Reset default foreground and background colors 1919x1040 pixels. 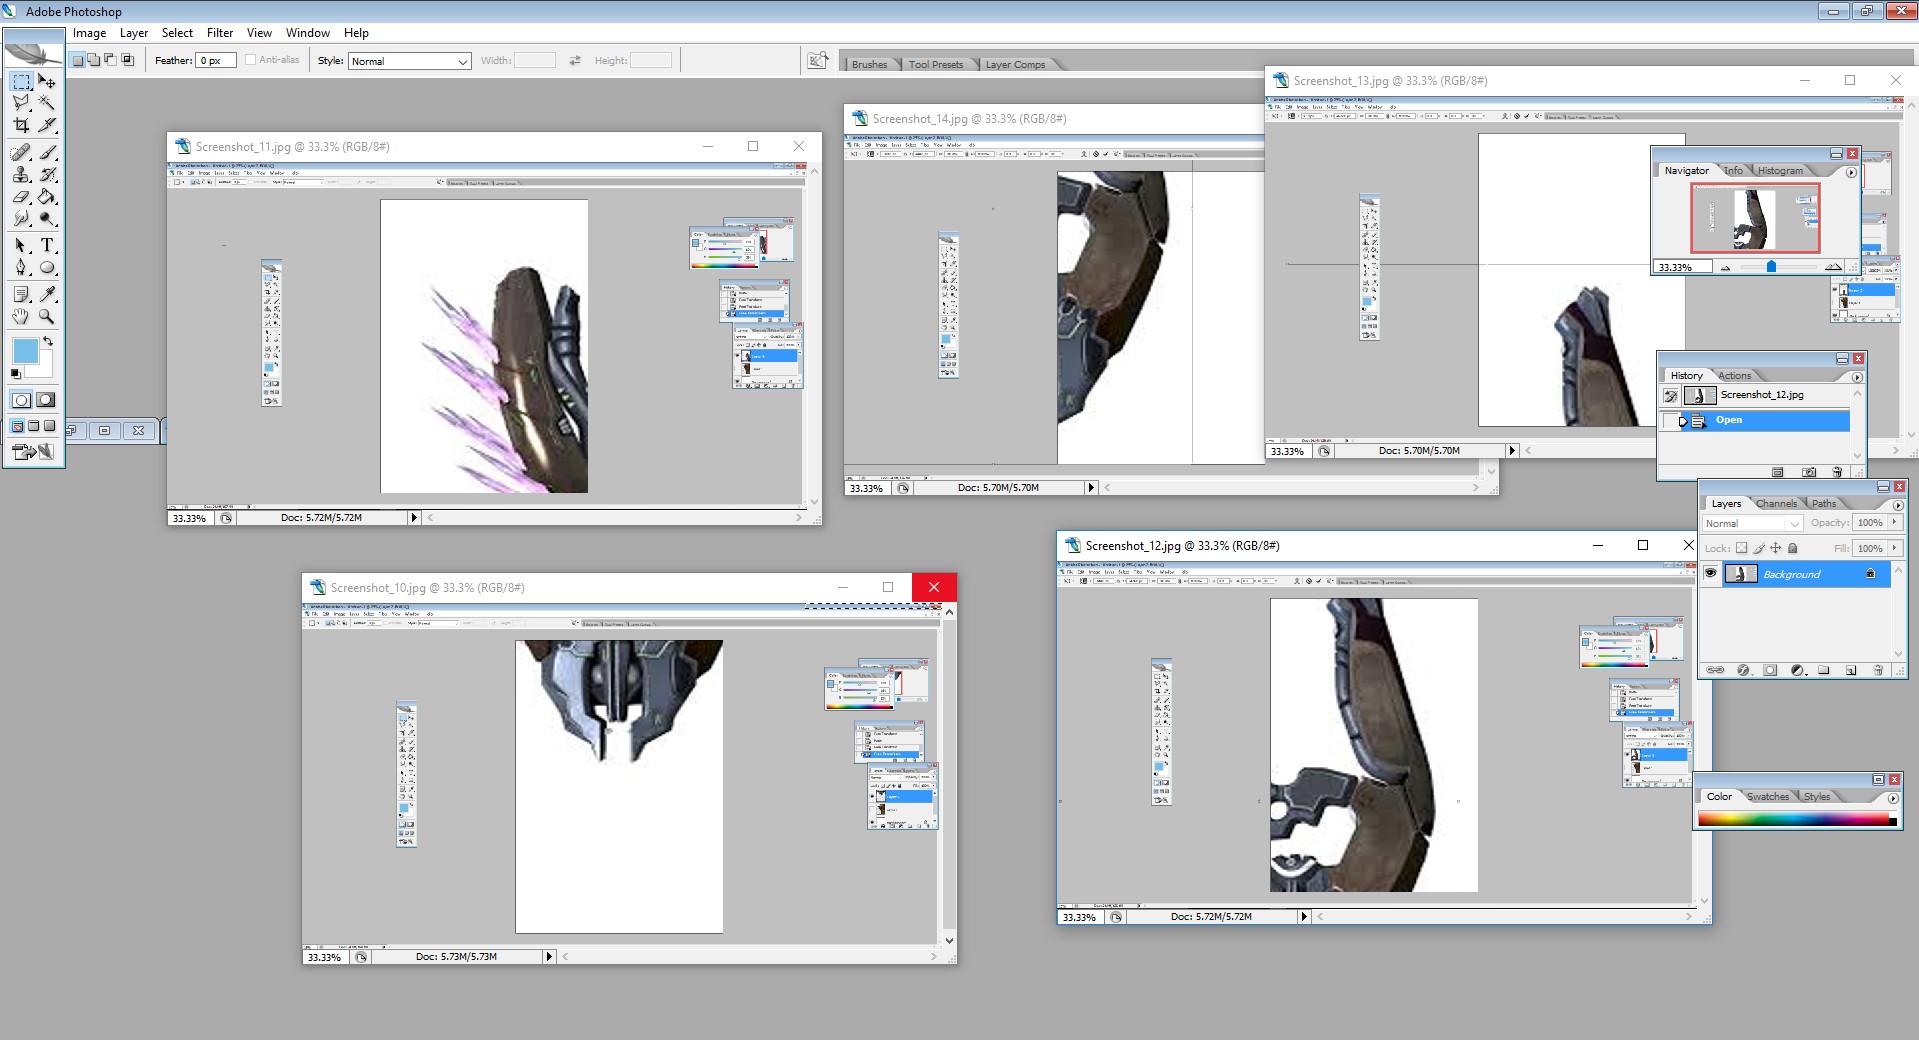[x=15, y=374]
